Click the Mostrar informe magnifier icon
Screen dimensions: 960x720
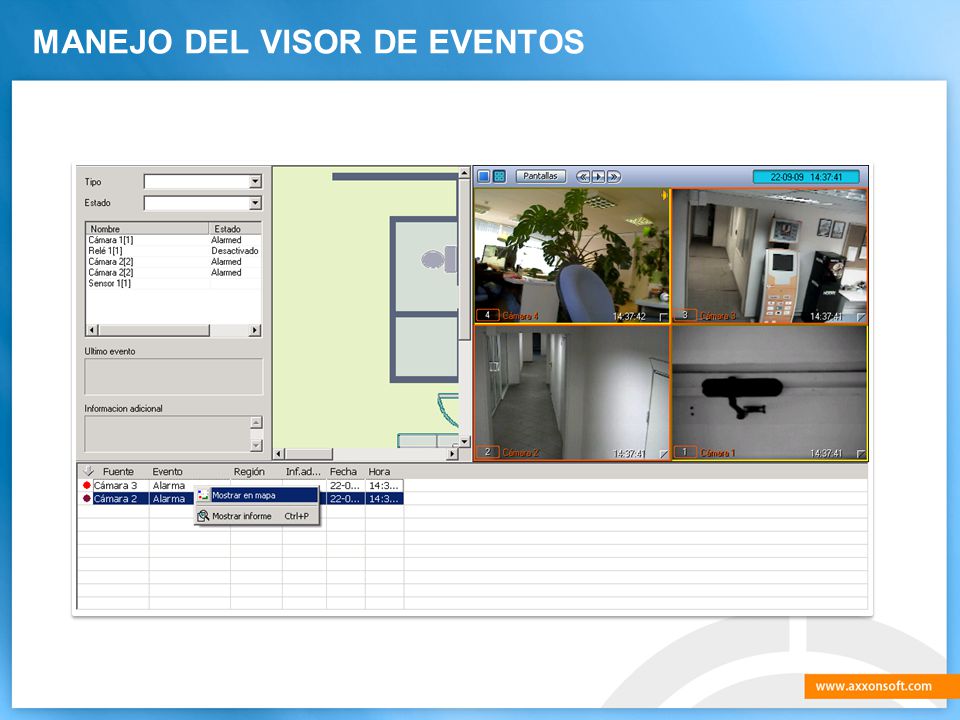coord(203,516)
